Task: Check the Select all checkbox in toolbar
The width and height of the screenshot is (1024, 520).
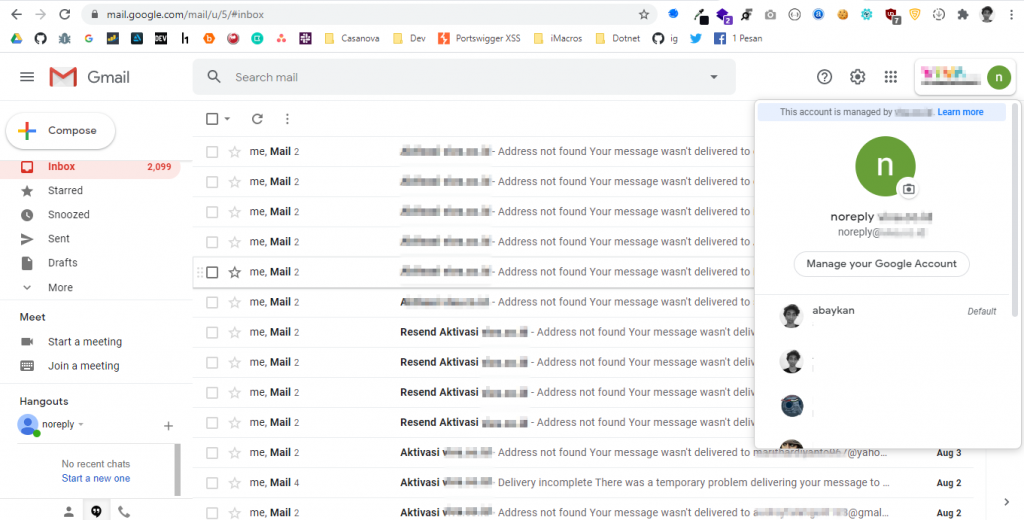Action: click(x=212, y=119)
